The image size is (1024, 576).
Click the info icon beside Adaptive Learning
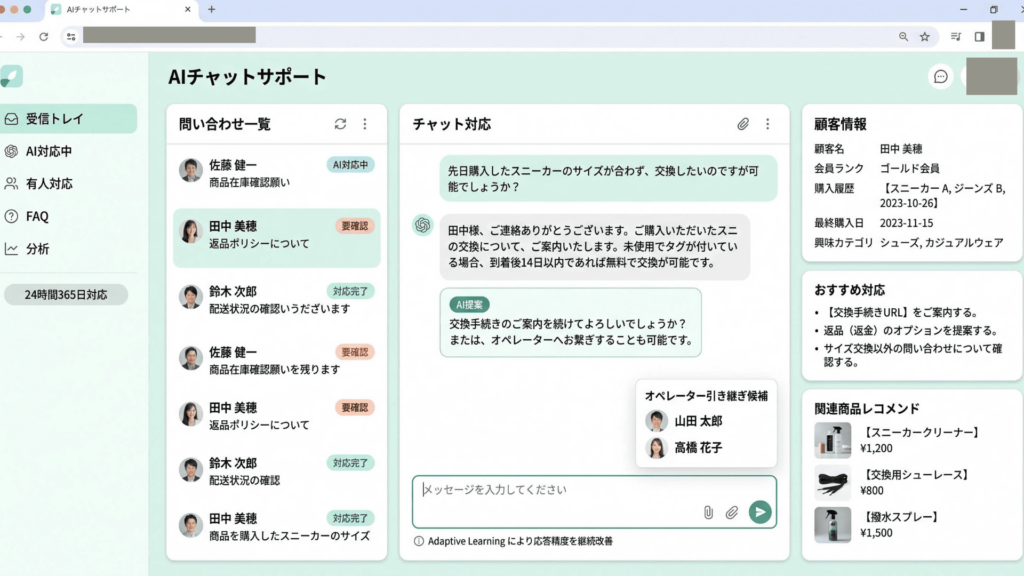[419, 541]
